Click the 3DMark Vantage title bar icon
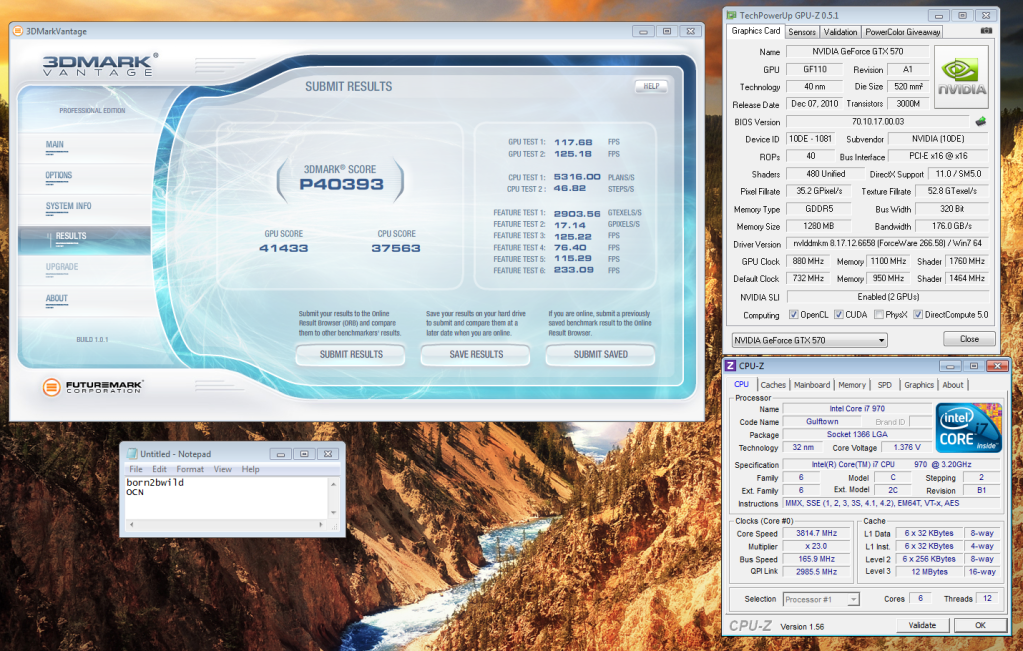Screen dimensions: 1023x651 click(x=18, y=31)
